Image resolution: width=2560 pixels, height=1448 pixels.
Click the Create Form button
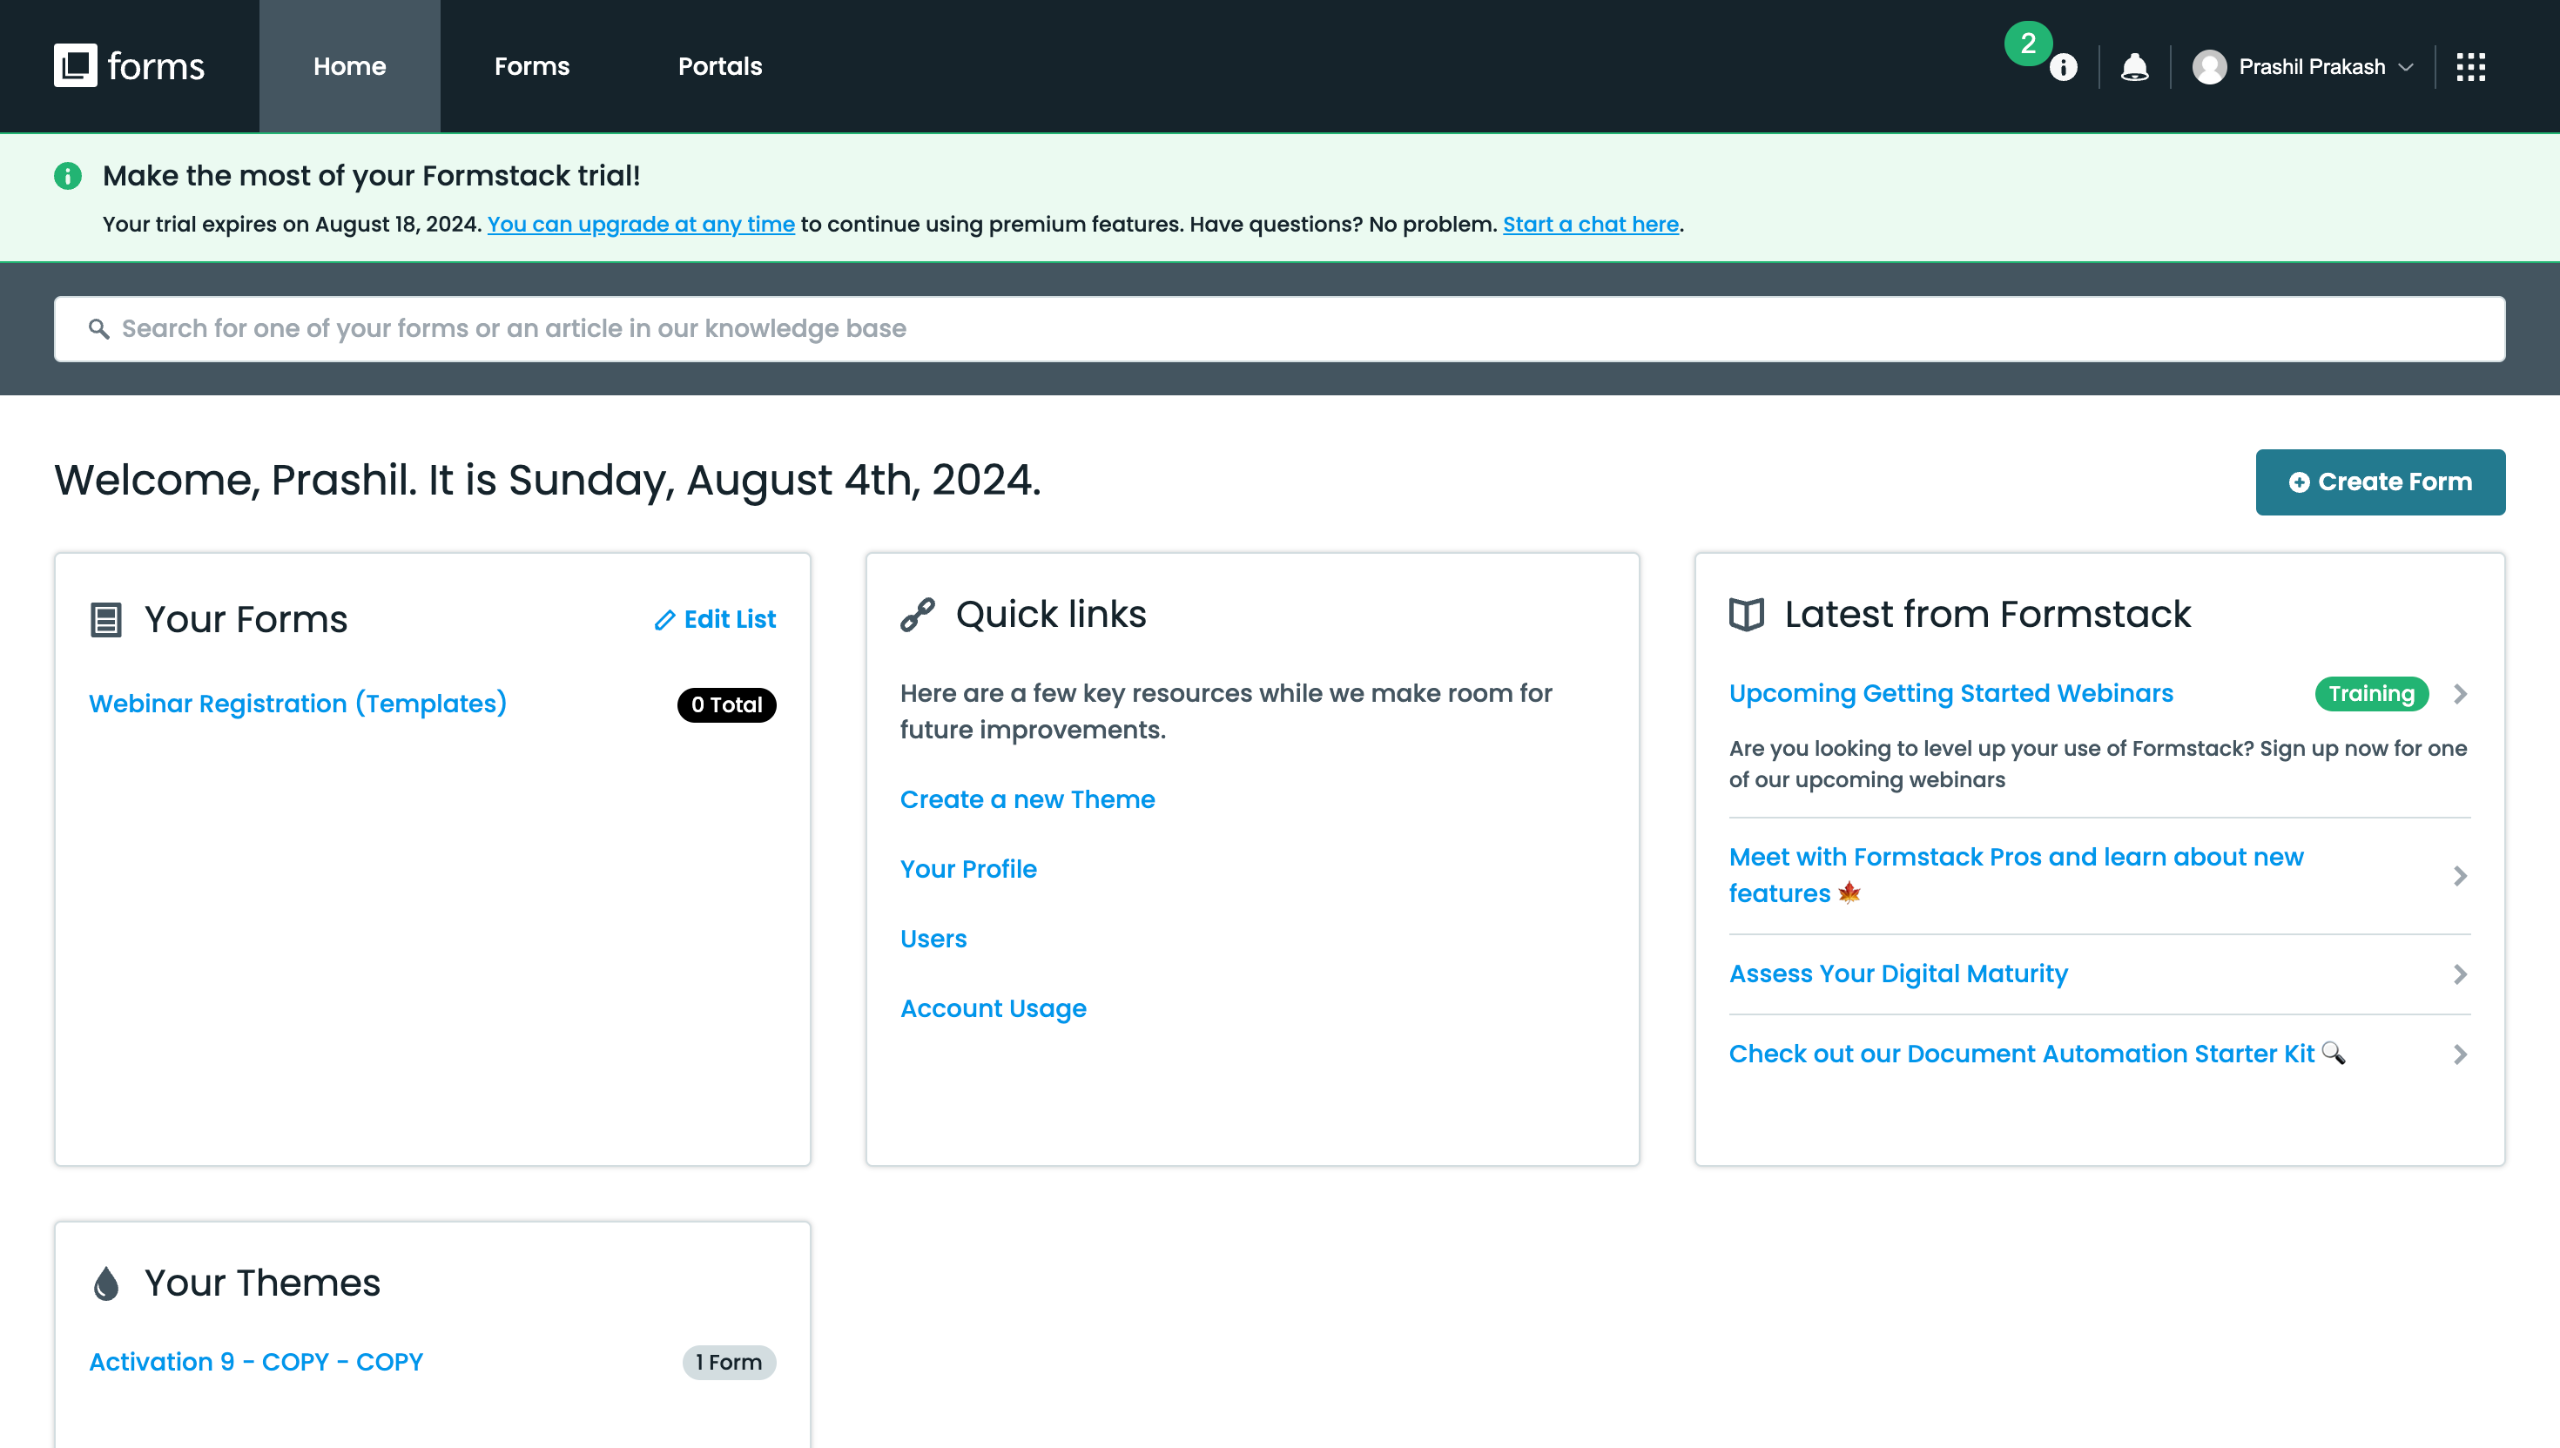(2380, 482)
